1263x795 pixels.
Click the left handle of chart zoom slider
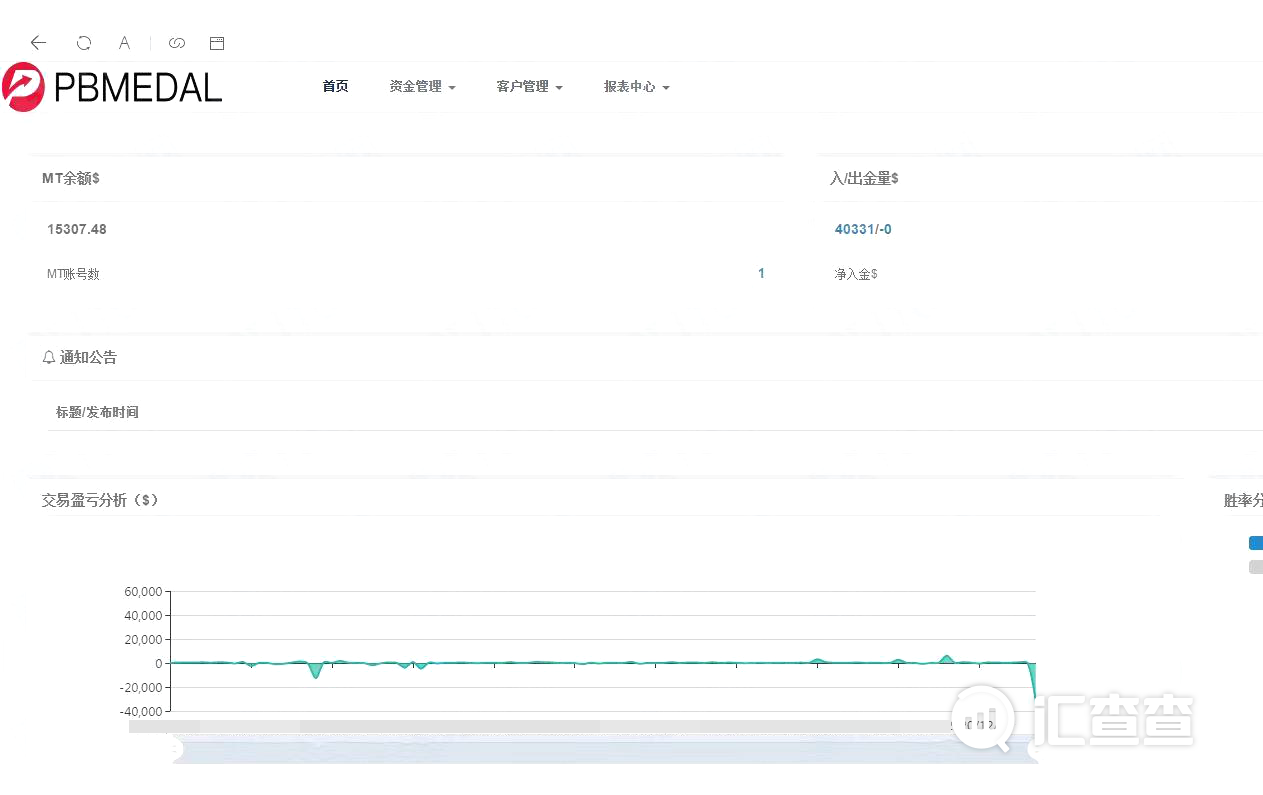tap(175, 750)
